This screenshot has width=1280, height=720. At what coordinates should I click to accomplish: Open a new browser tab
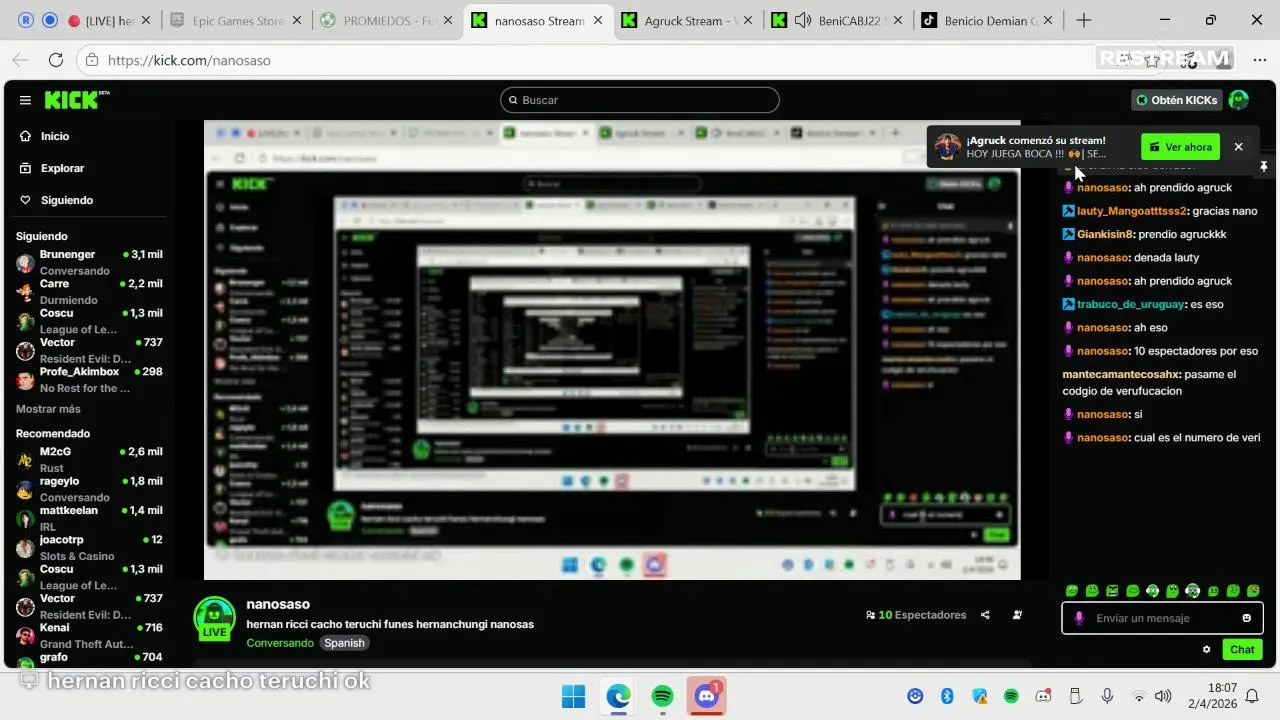1084,20
